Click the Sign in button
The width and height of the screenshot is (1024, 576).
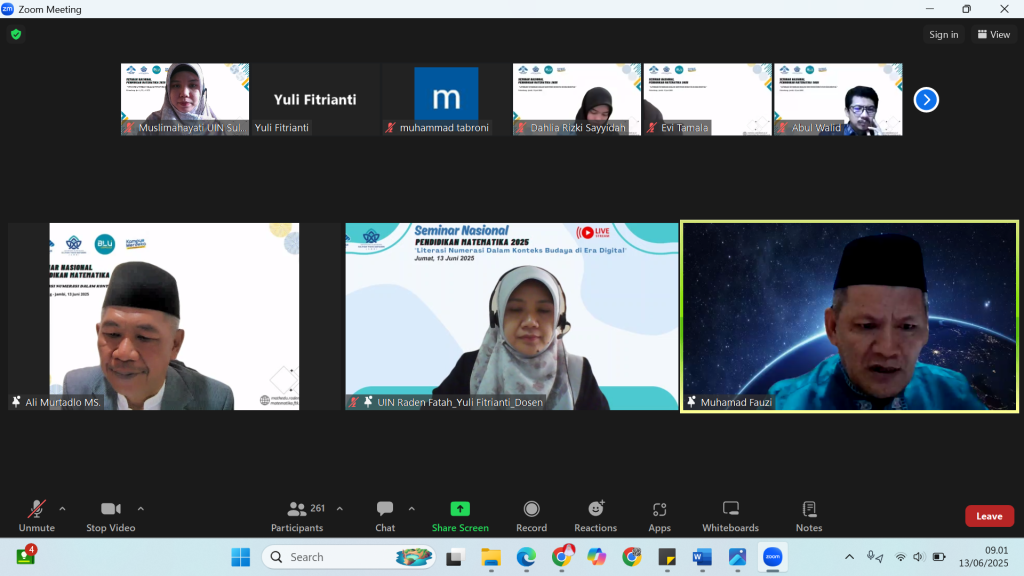943,34
